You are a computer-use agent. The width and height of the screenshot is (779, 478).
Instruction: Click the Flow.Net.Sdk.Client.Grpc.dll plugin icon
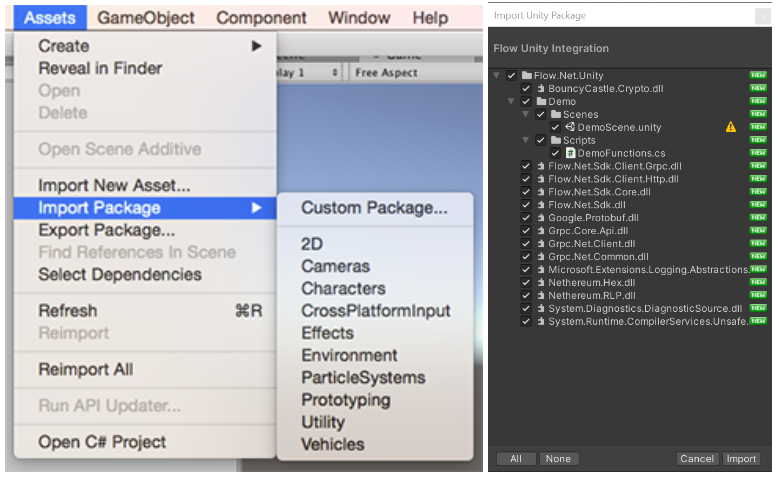(541, 166)
